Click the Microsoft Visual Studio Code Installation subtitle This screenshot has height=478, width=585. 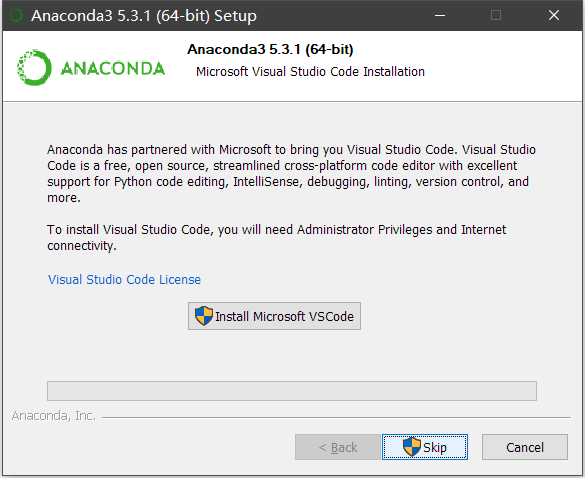310,71
